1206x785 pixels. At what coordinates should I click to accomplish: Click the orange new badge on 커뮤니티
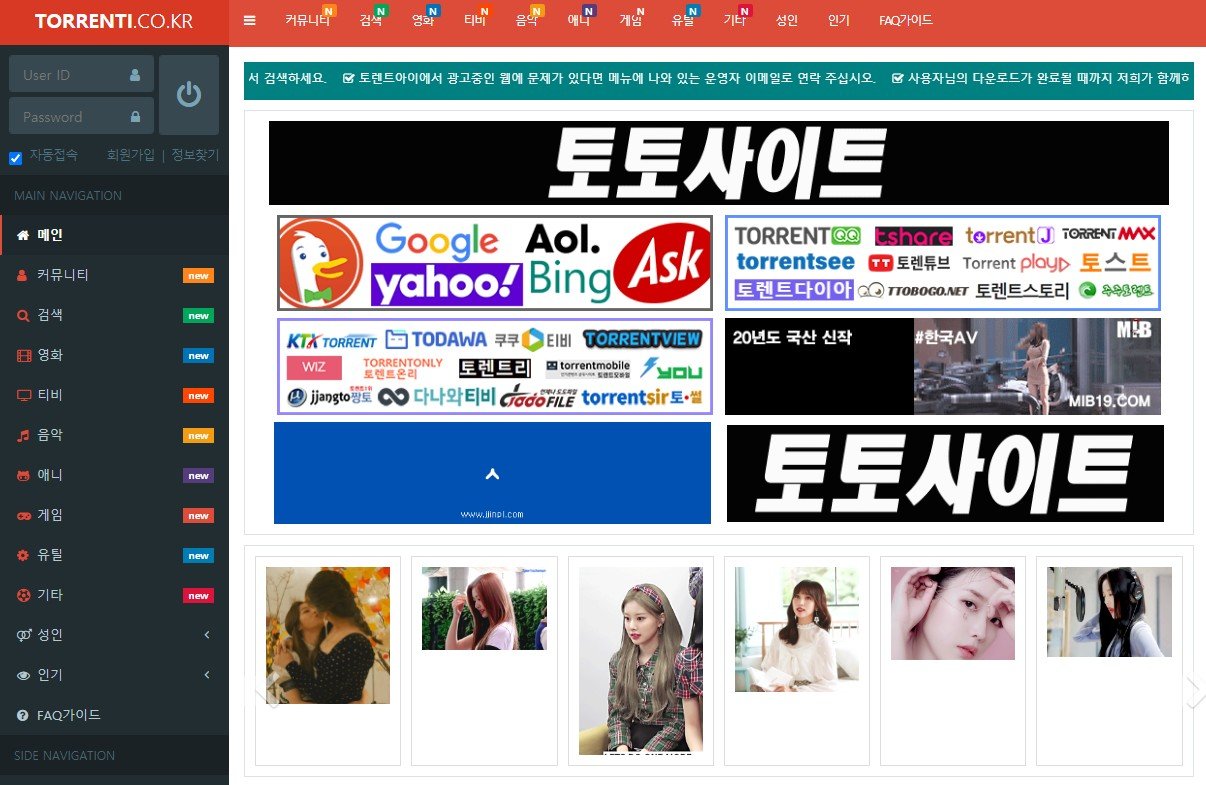coord(199,276)
